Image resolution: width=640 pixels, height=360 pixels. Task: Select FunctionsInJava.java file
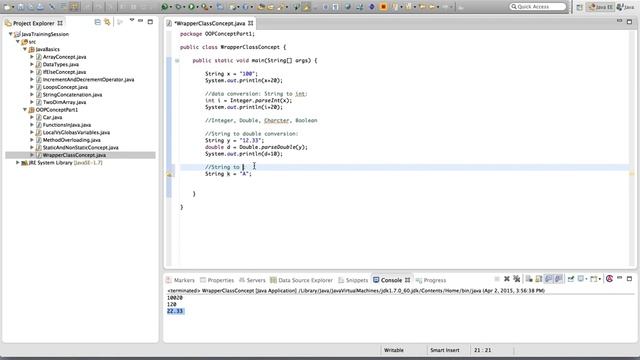coord(67,125)
